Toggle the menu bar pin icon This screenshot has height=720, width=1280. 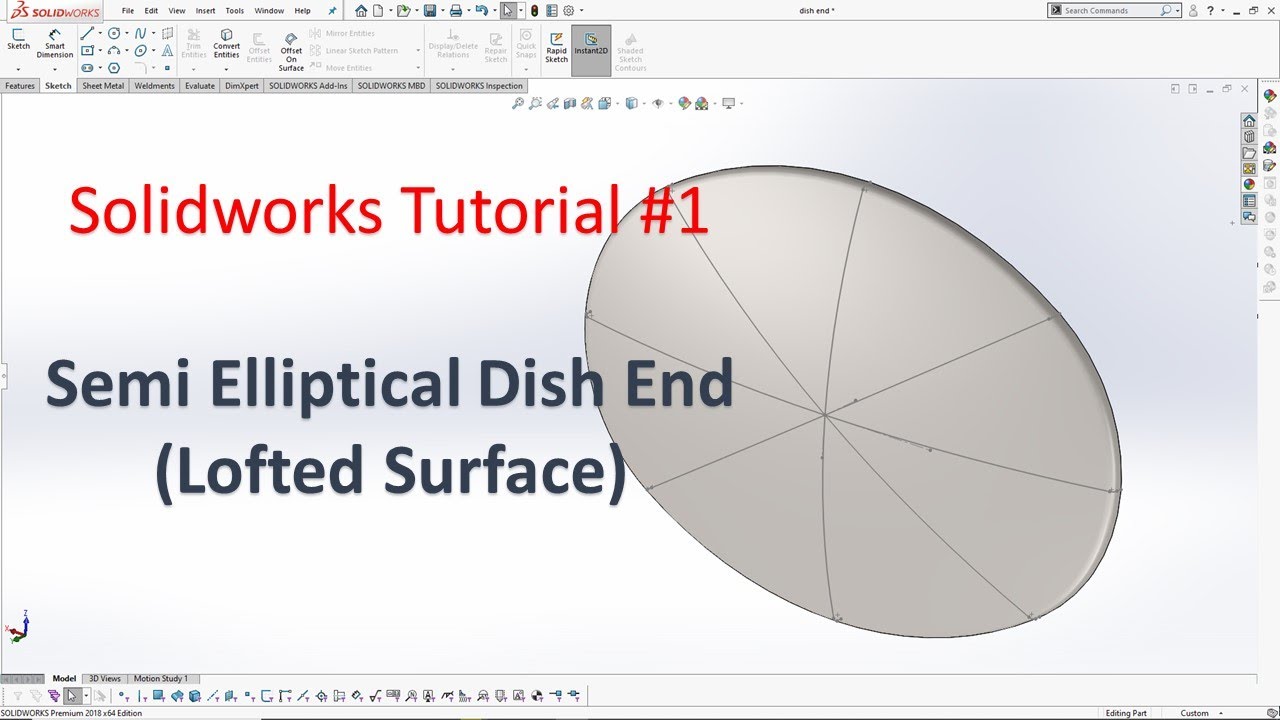(x=332, y=11)
